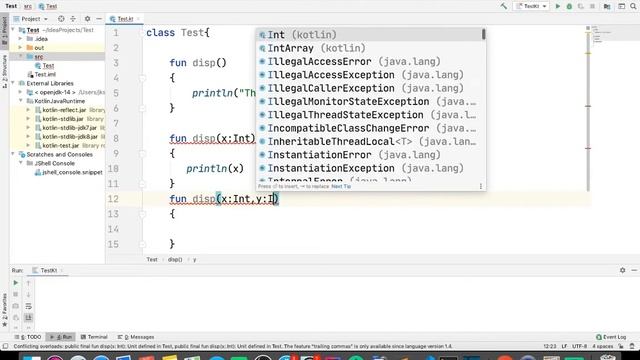640x360 pixels.
Task: Open Structure side tool window tab
Action: click(x=4, y=72)
